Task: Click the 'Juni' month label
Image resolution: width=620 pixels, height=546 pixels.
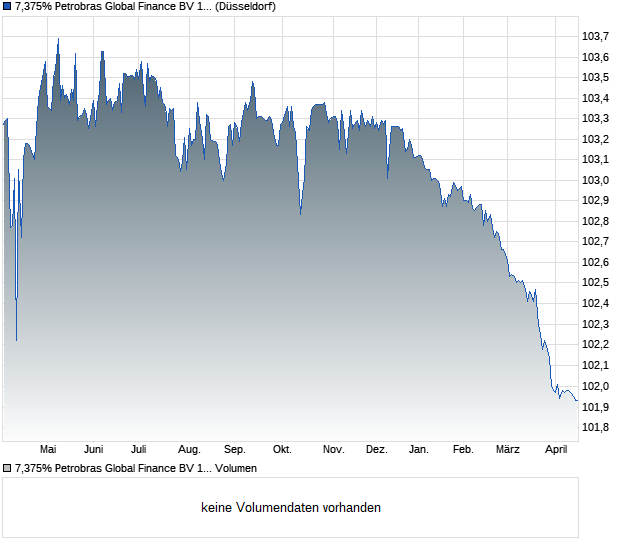Action: click(93, 450)
